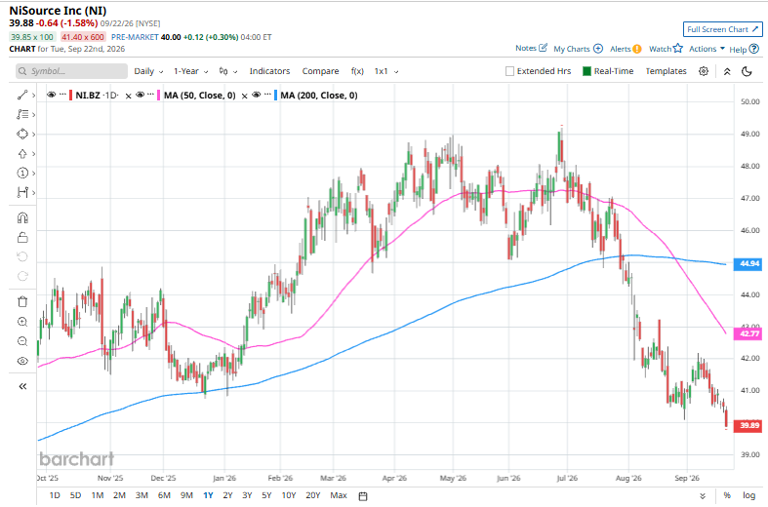Collapse the drawing toolbar with double chevron
768x507 pixels.
(23, 386)
